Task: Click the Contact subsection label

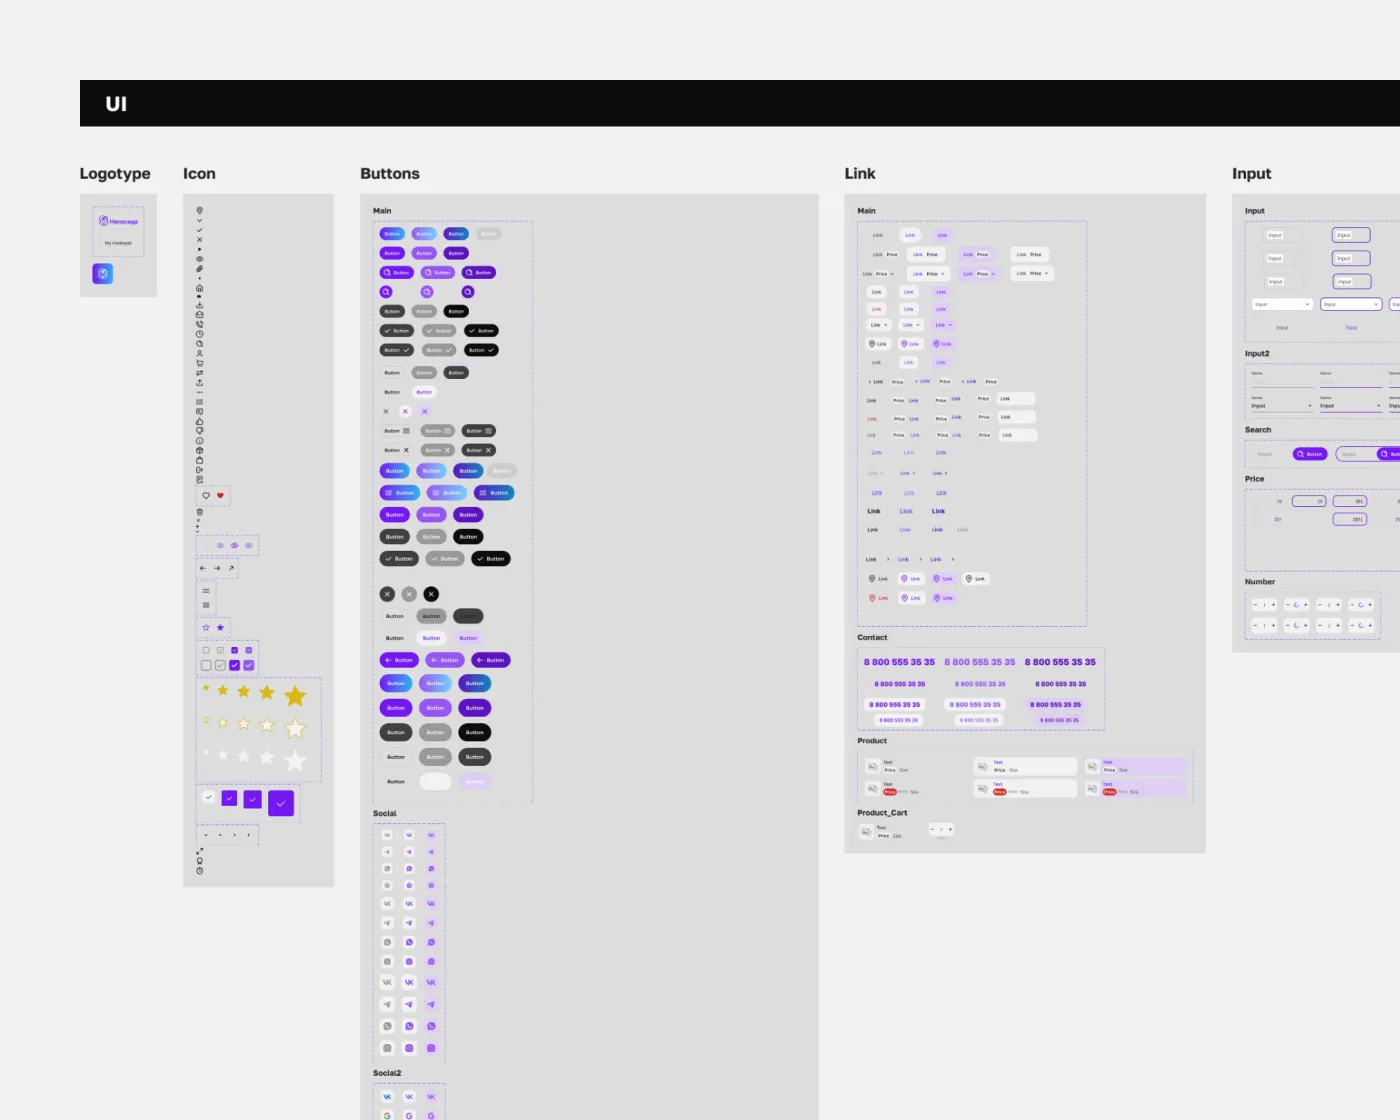Action: point(872,637)
